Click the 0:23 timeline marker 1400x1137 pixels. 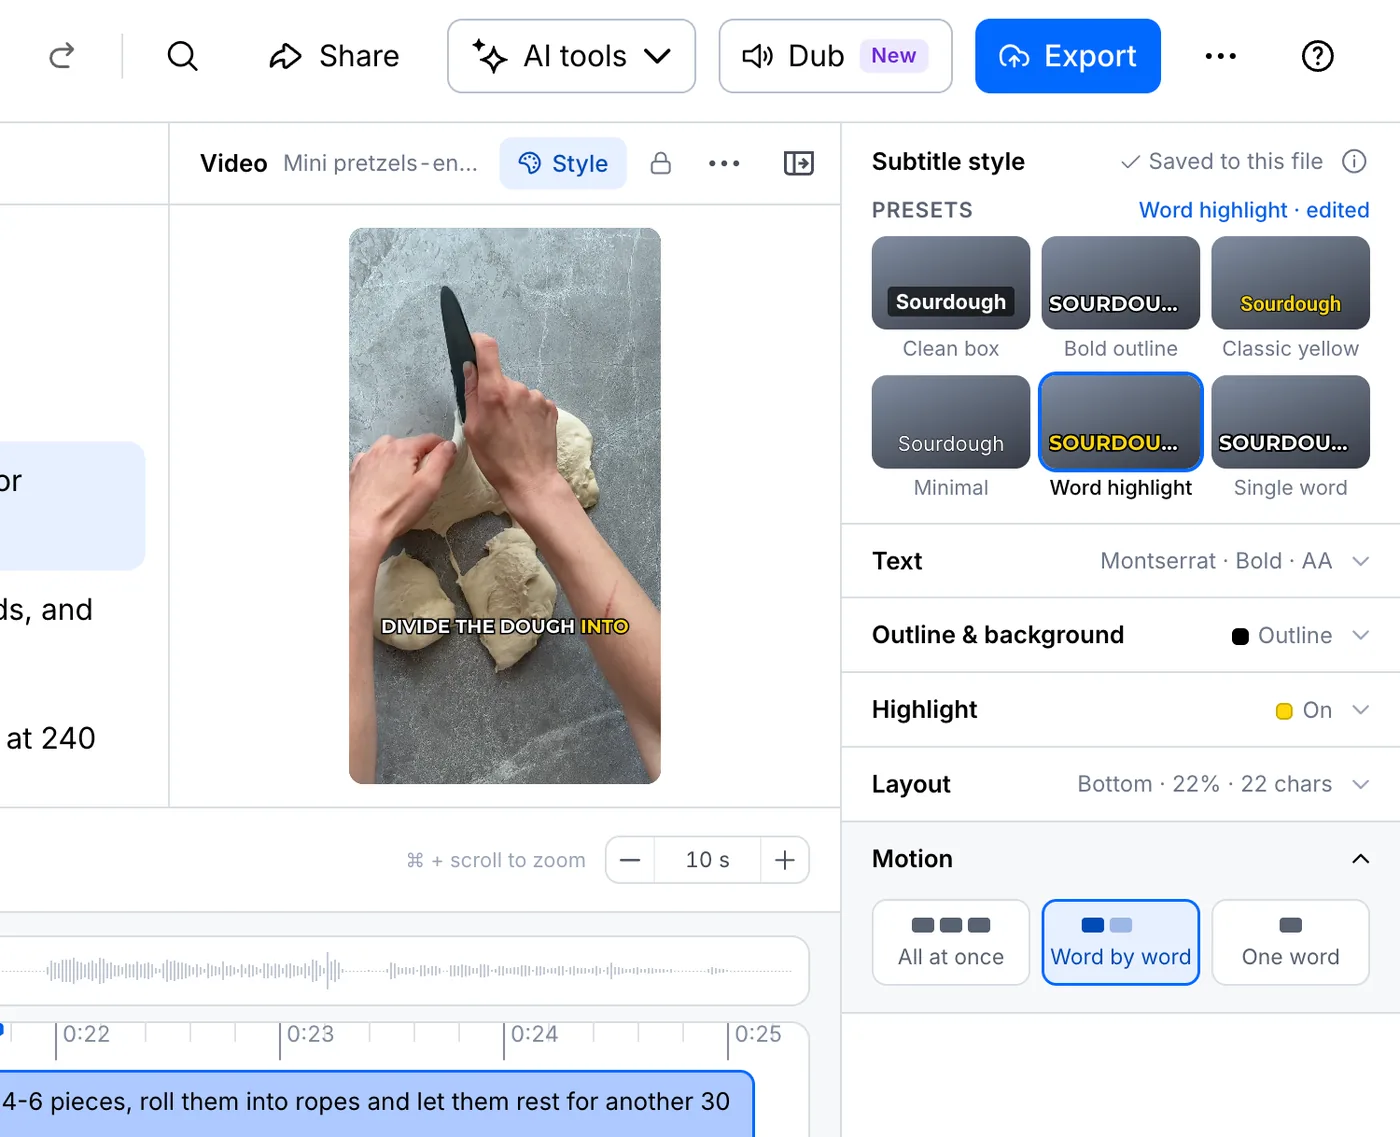click(310, 1034)
